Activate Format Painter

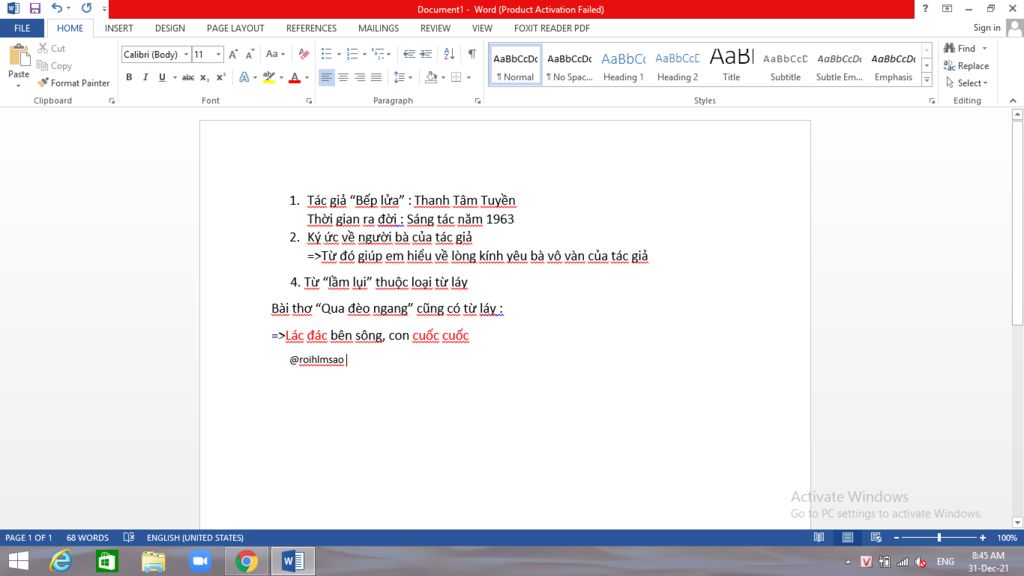pos(73,83)
